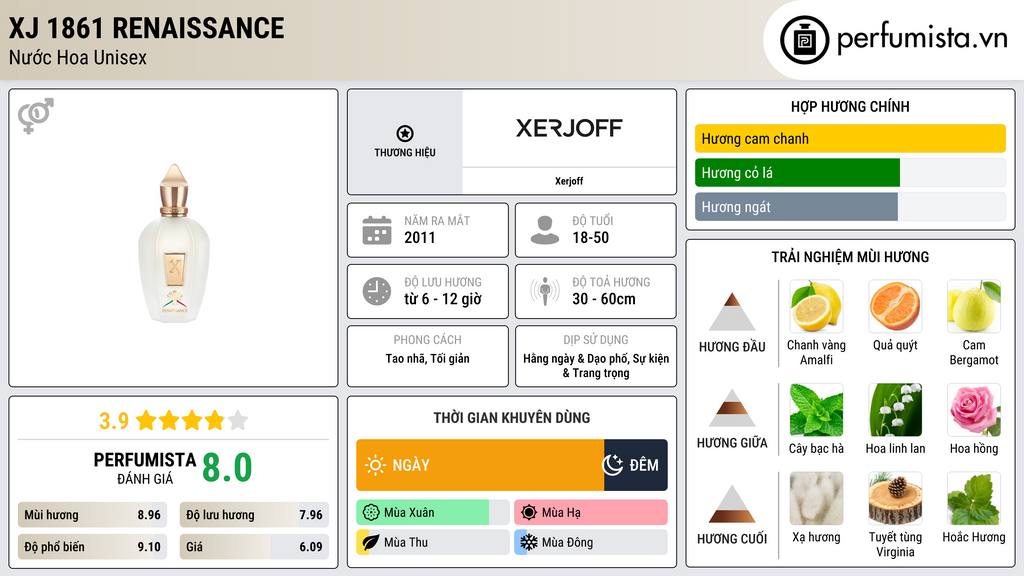The width and height of the screenshot is (1024, 576).
Task: Click the sillage projection icon
Action: click(545, 291)
